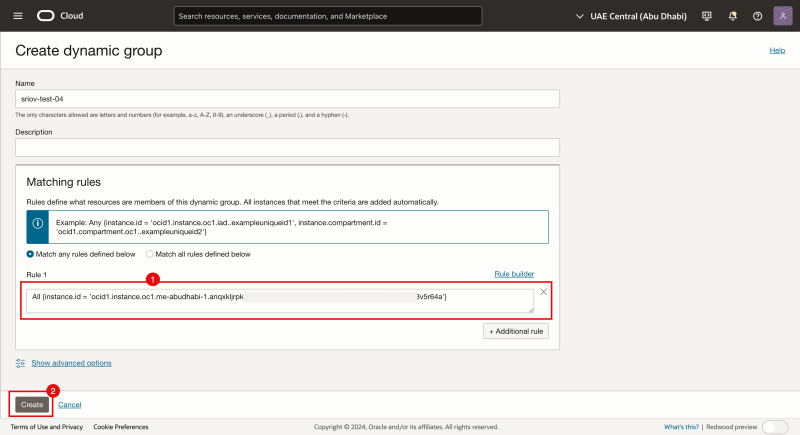The image size is (800, 435).
Task: Open the user profile avatar
Action: tap(782, 16)
